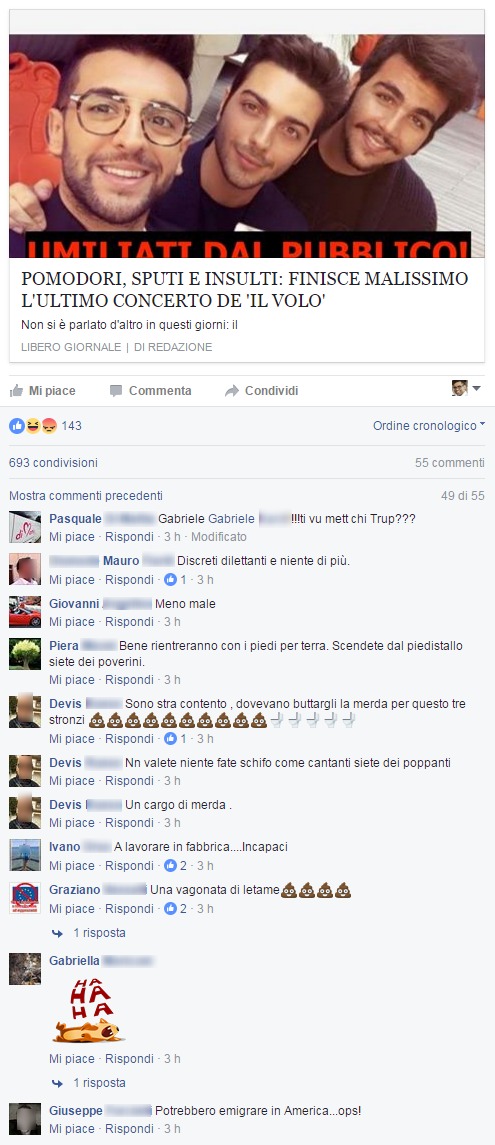Screen dimensions: 495x1145
Task: Open the 55 commenti link
Action: click(x=449, y=462)
